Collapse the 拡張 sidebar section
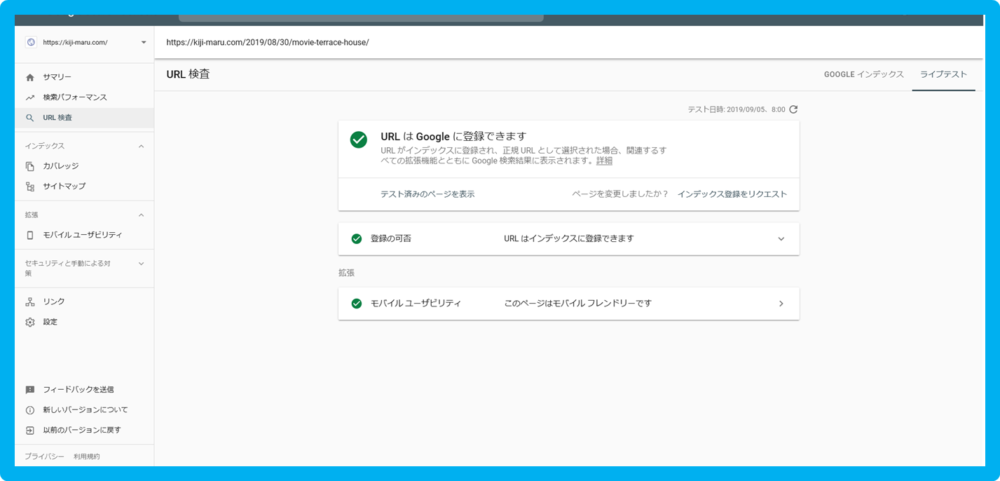The width and height of the screenshot is (1000, 481). pos(142,215)
